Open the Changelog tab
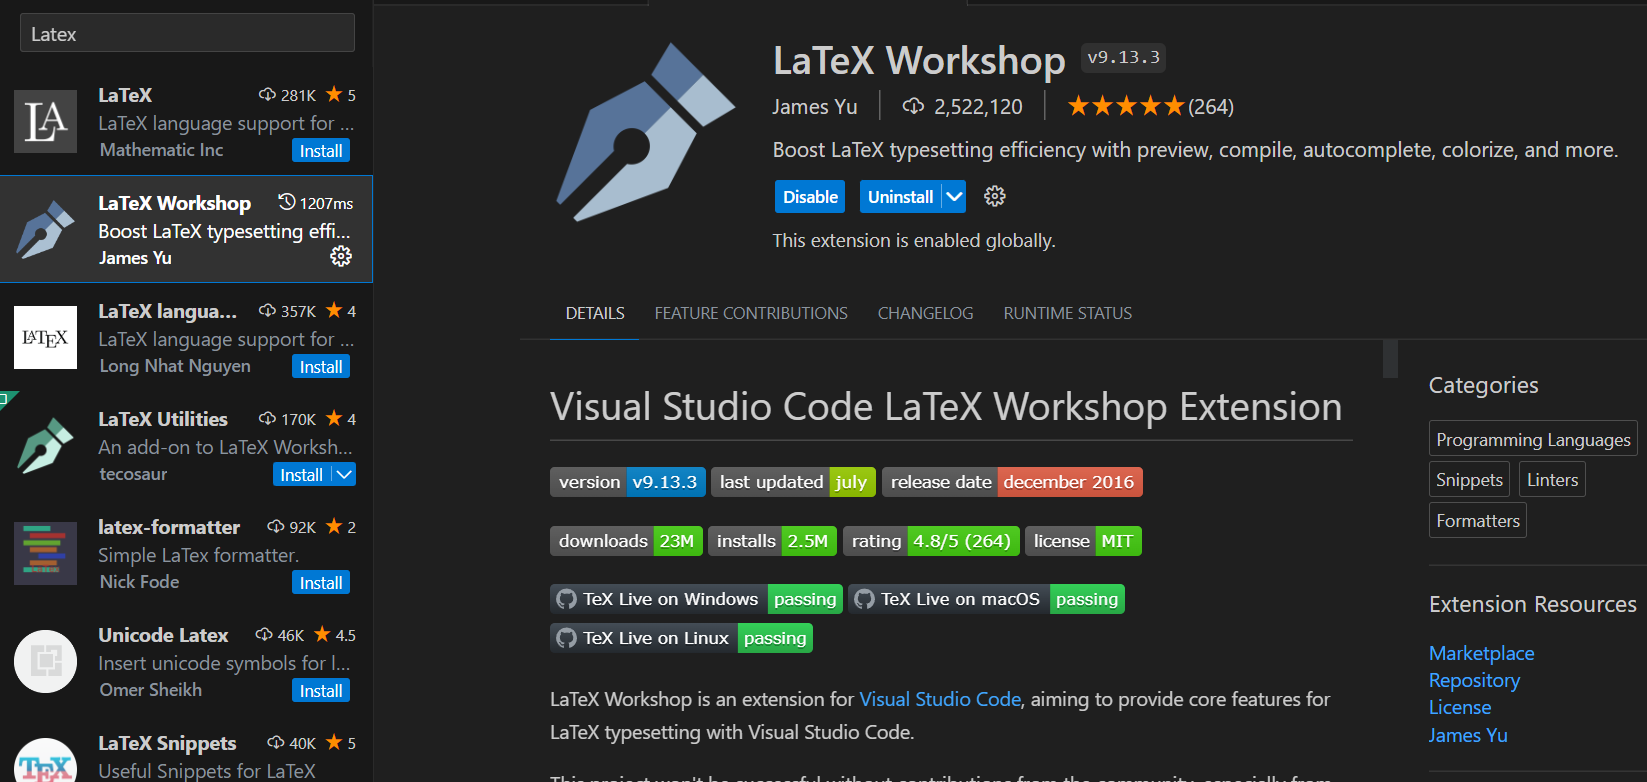The image size is (1647, 782). (925, 313)
